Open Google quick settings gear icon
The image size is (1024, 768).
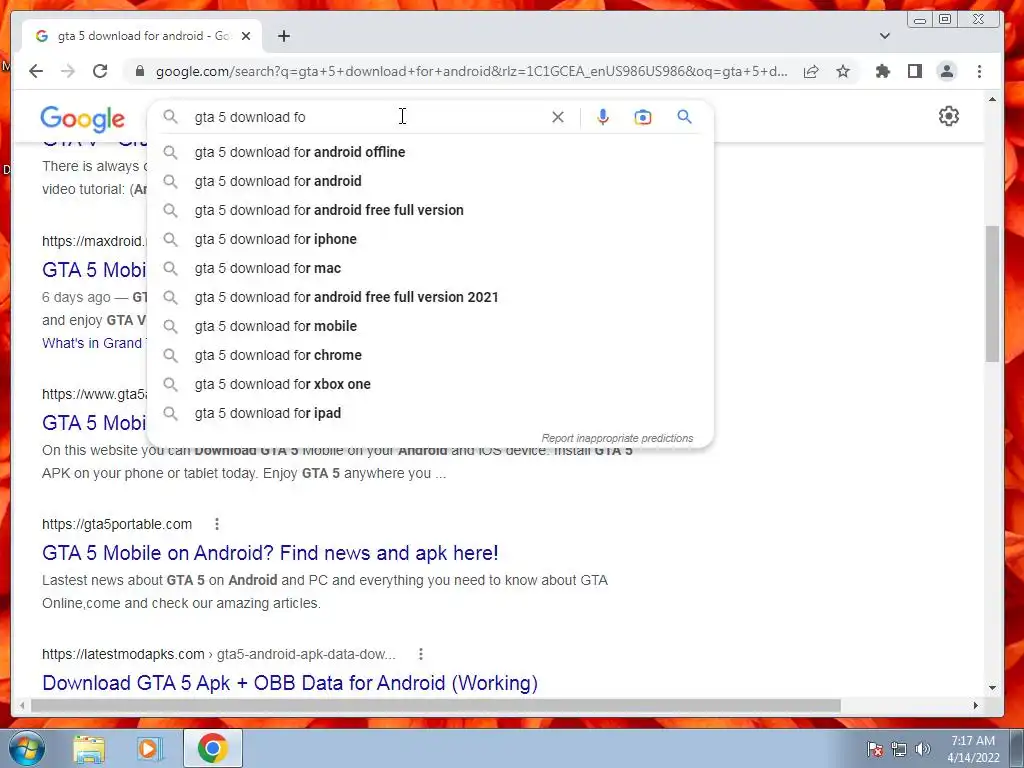(x=948, y=116)
